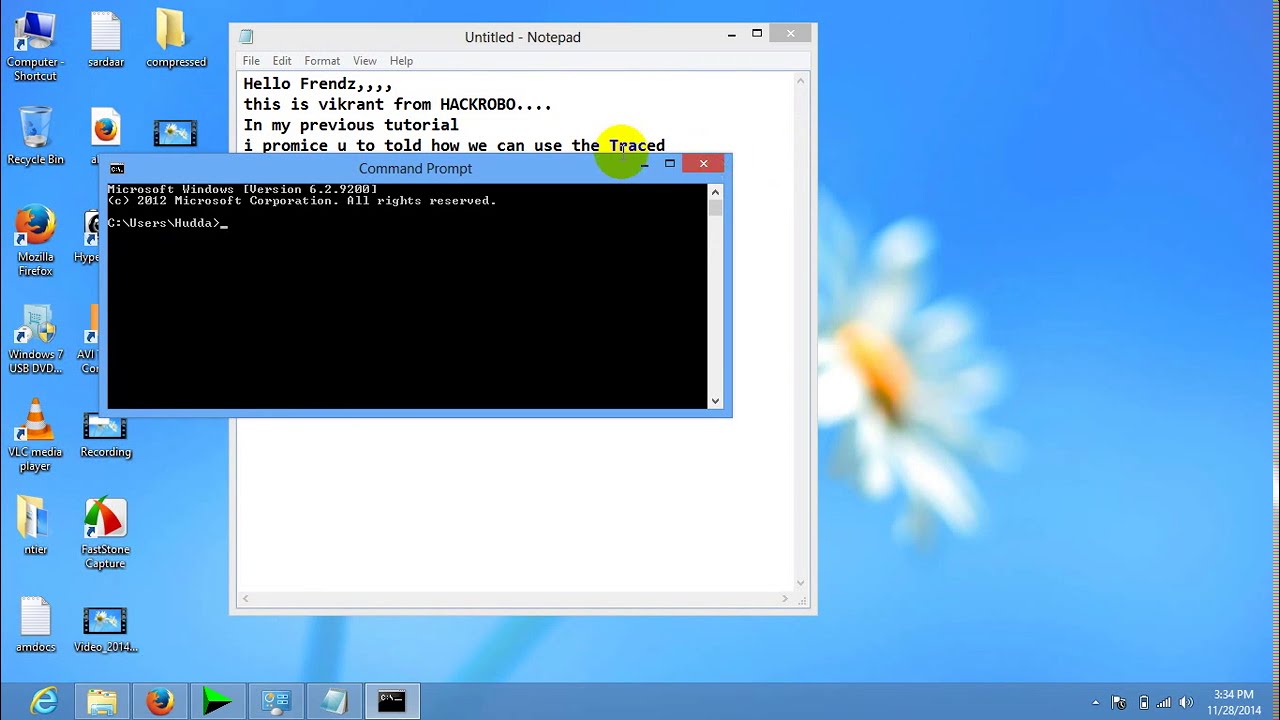Click the green arrow taskbar icon
This screenshot has height=720, width=1280.
pos(218,701)
